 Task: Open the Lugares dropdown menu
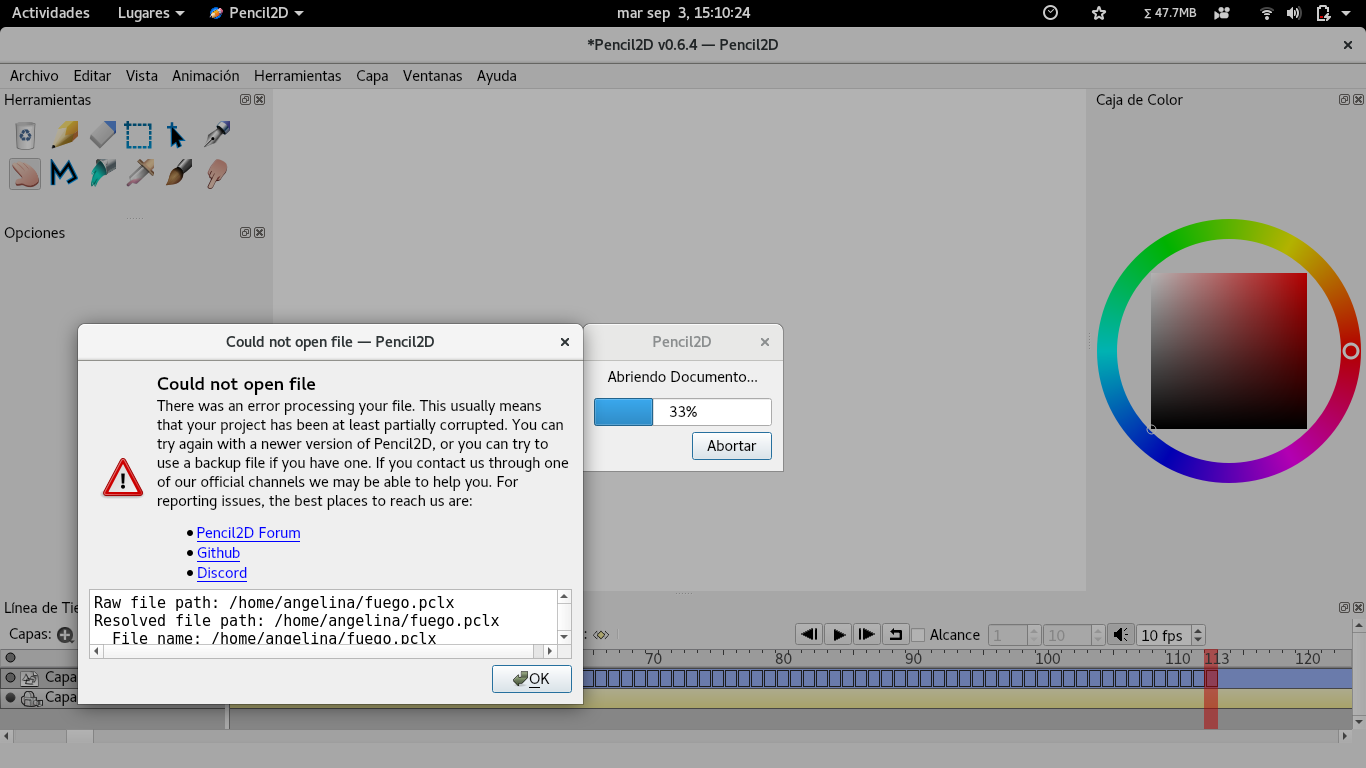tap(151, 13)
